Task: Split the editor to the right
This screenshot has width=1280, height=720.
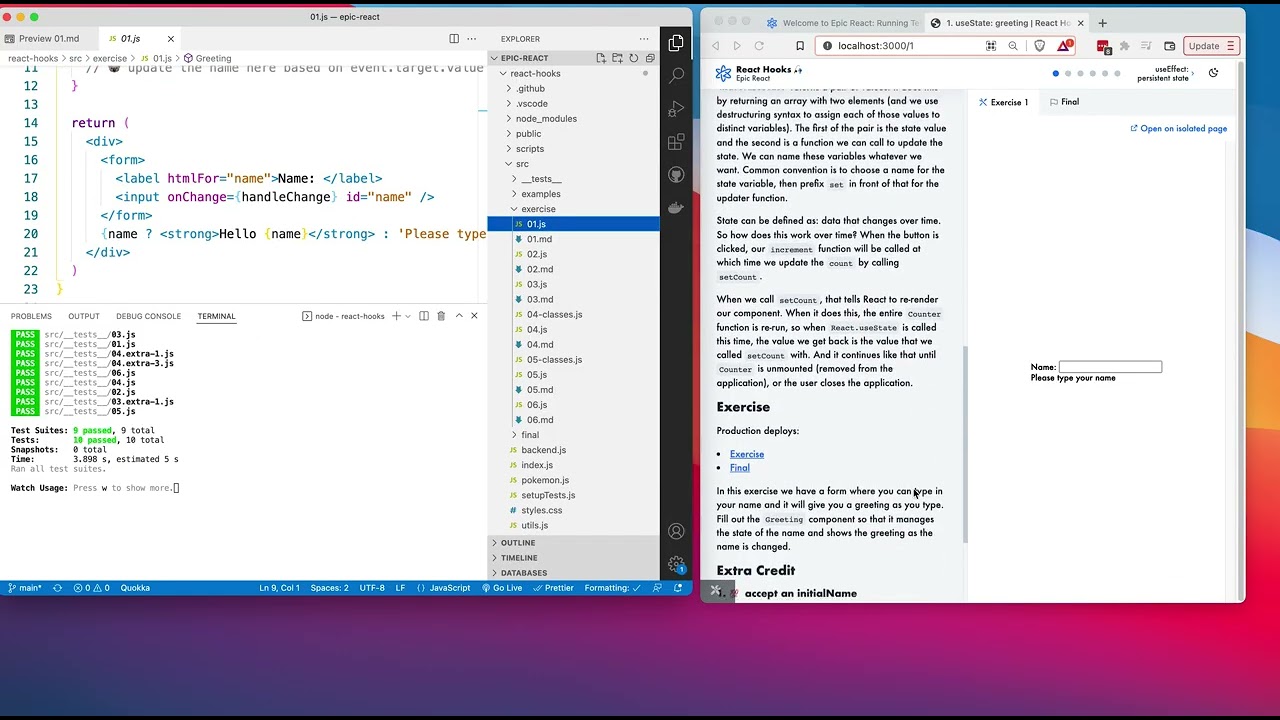Action: click(454, 39)
